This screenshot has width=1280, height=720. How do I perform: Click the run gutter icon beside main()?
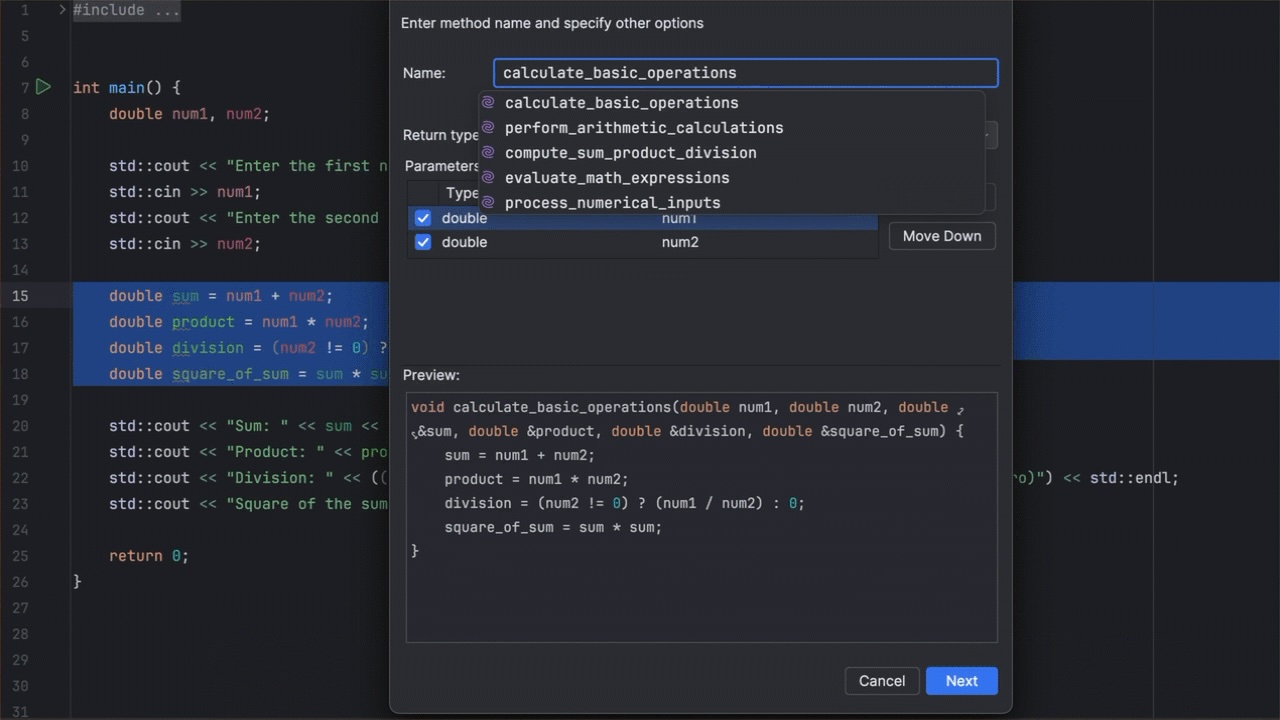coord(43,87)
